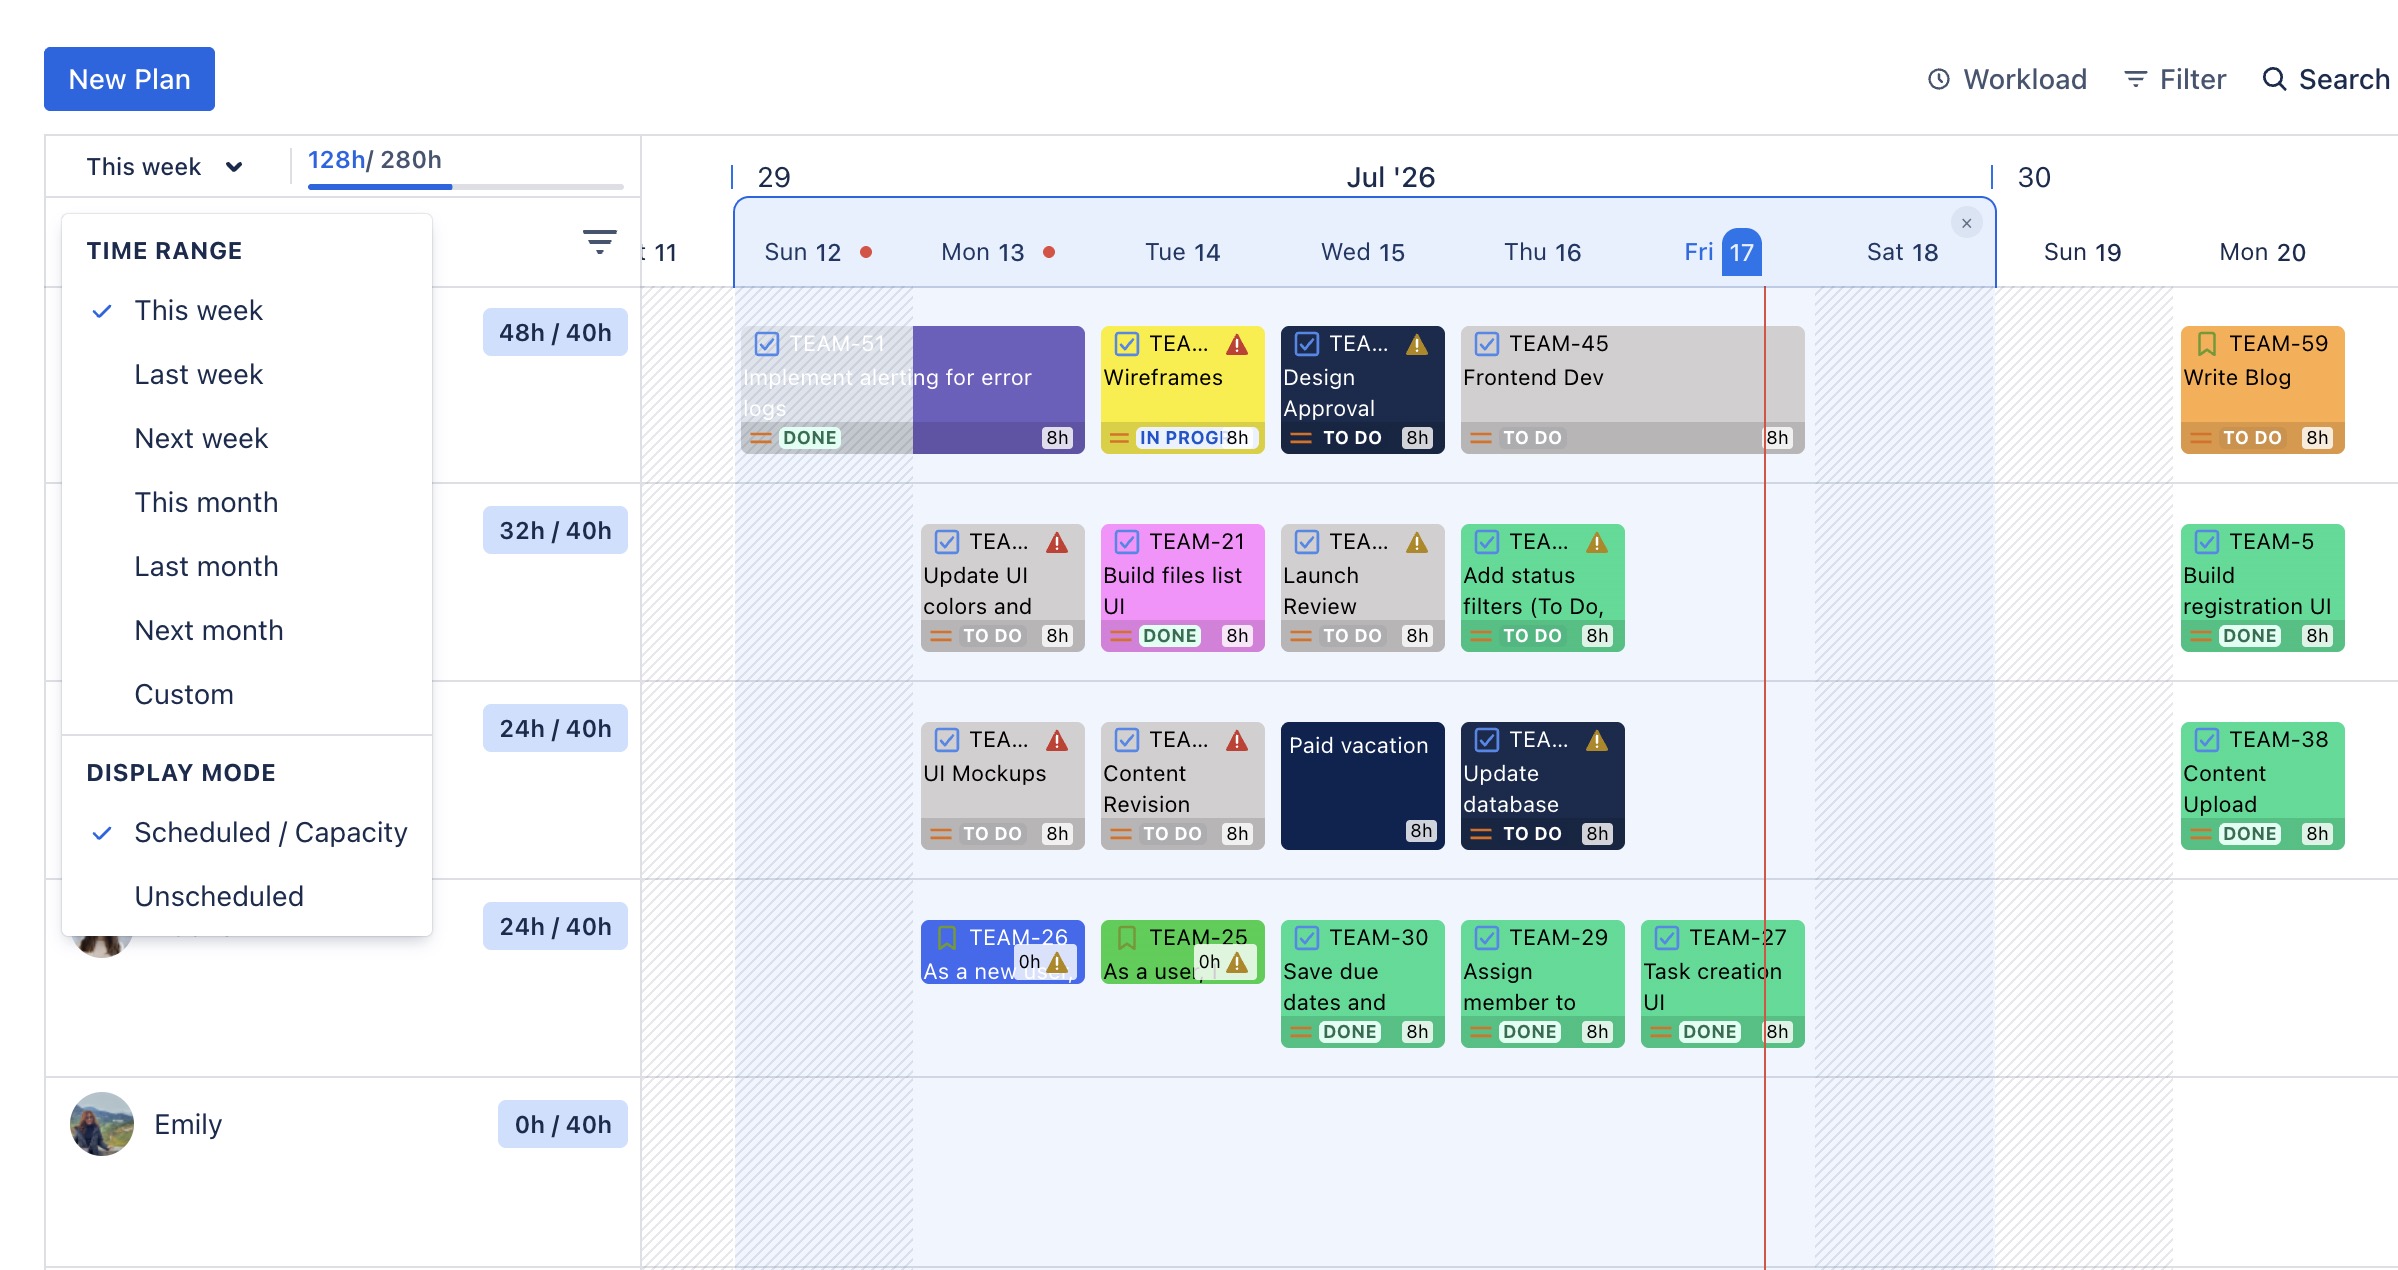Collapse the This week dropdown
The image size is (2398, 1270).
(165, 167)
